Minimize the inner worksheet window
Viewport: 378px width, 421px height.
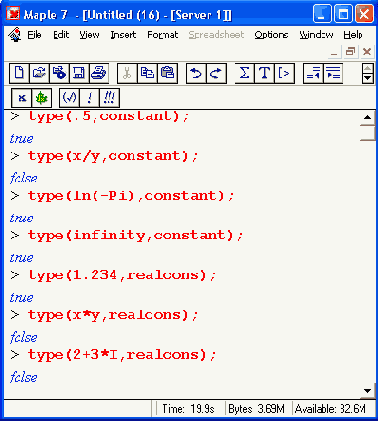[x=334, y=52]
